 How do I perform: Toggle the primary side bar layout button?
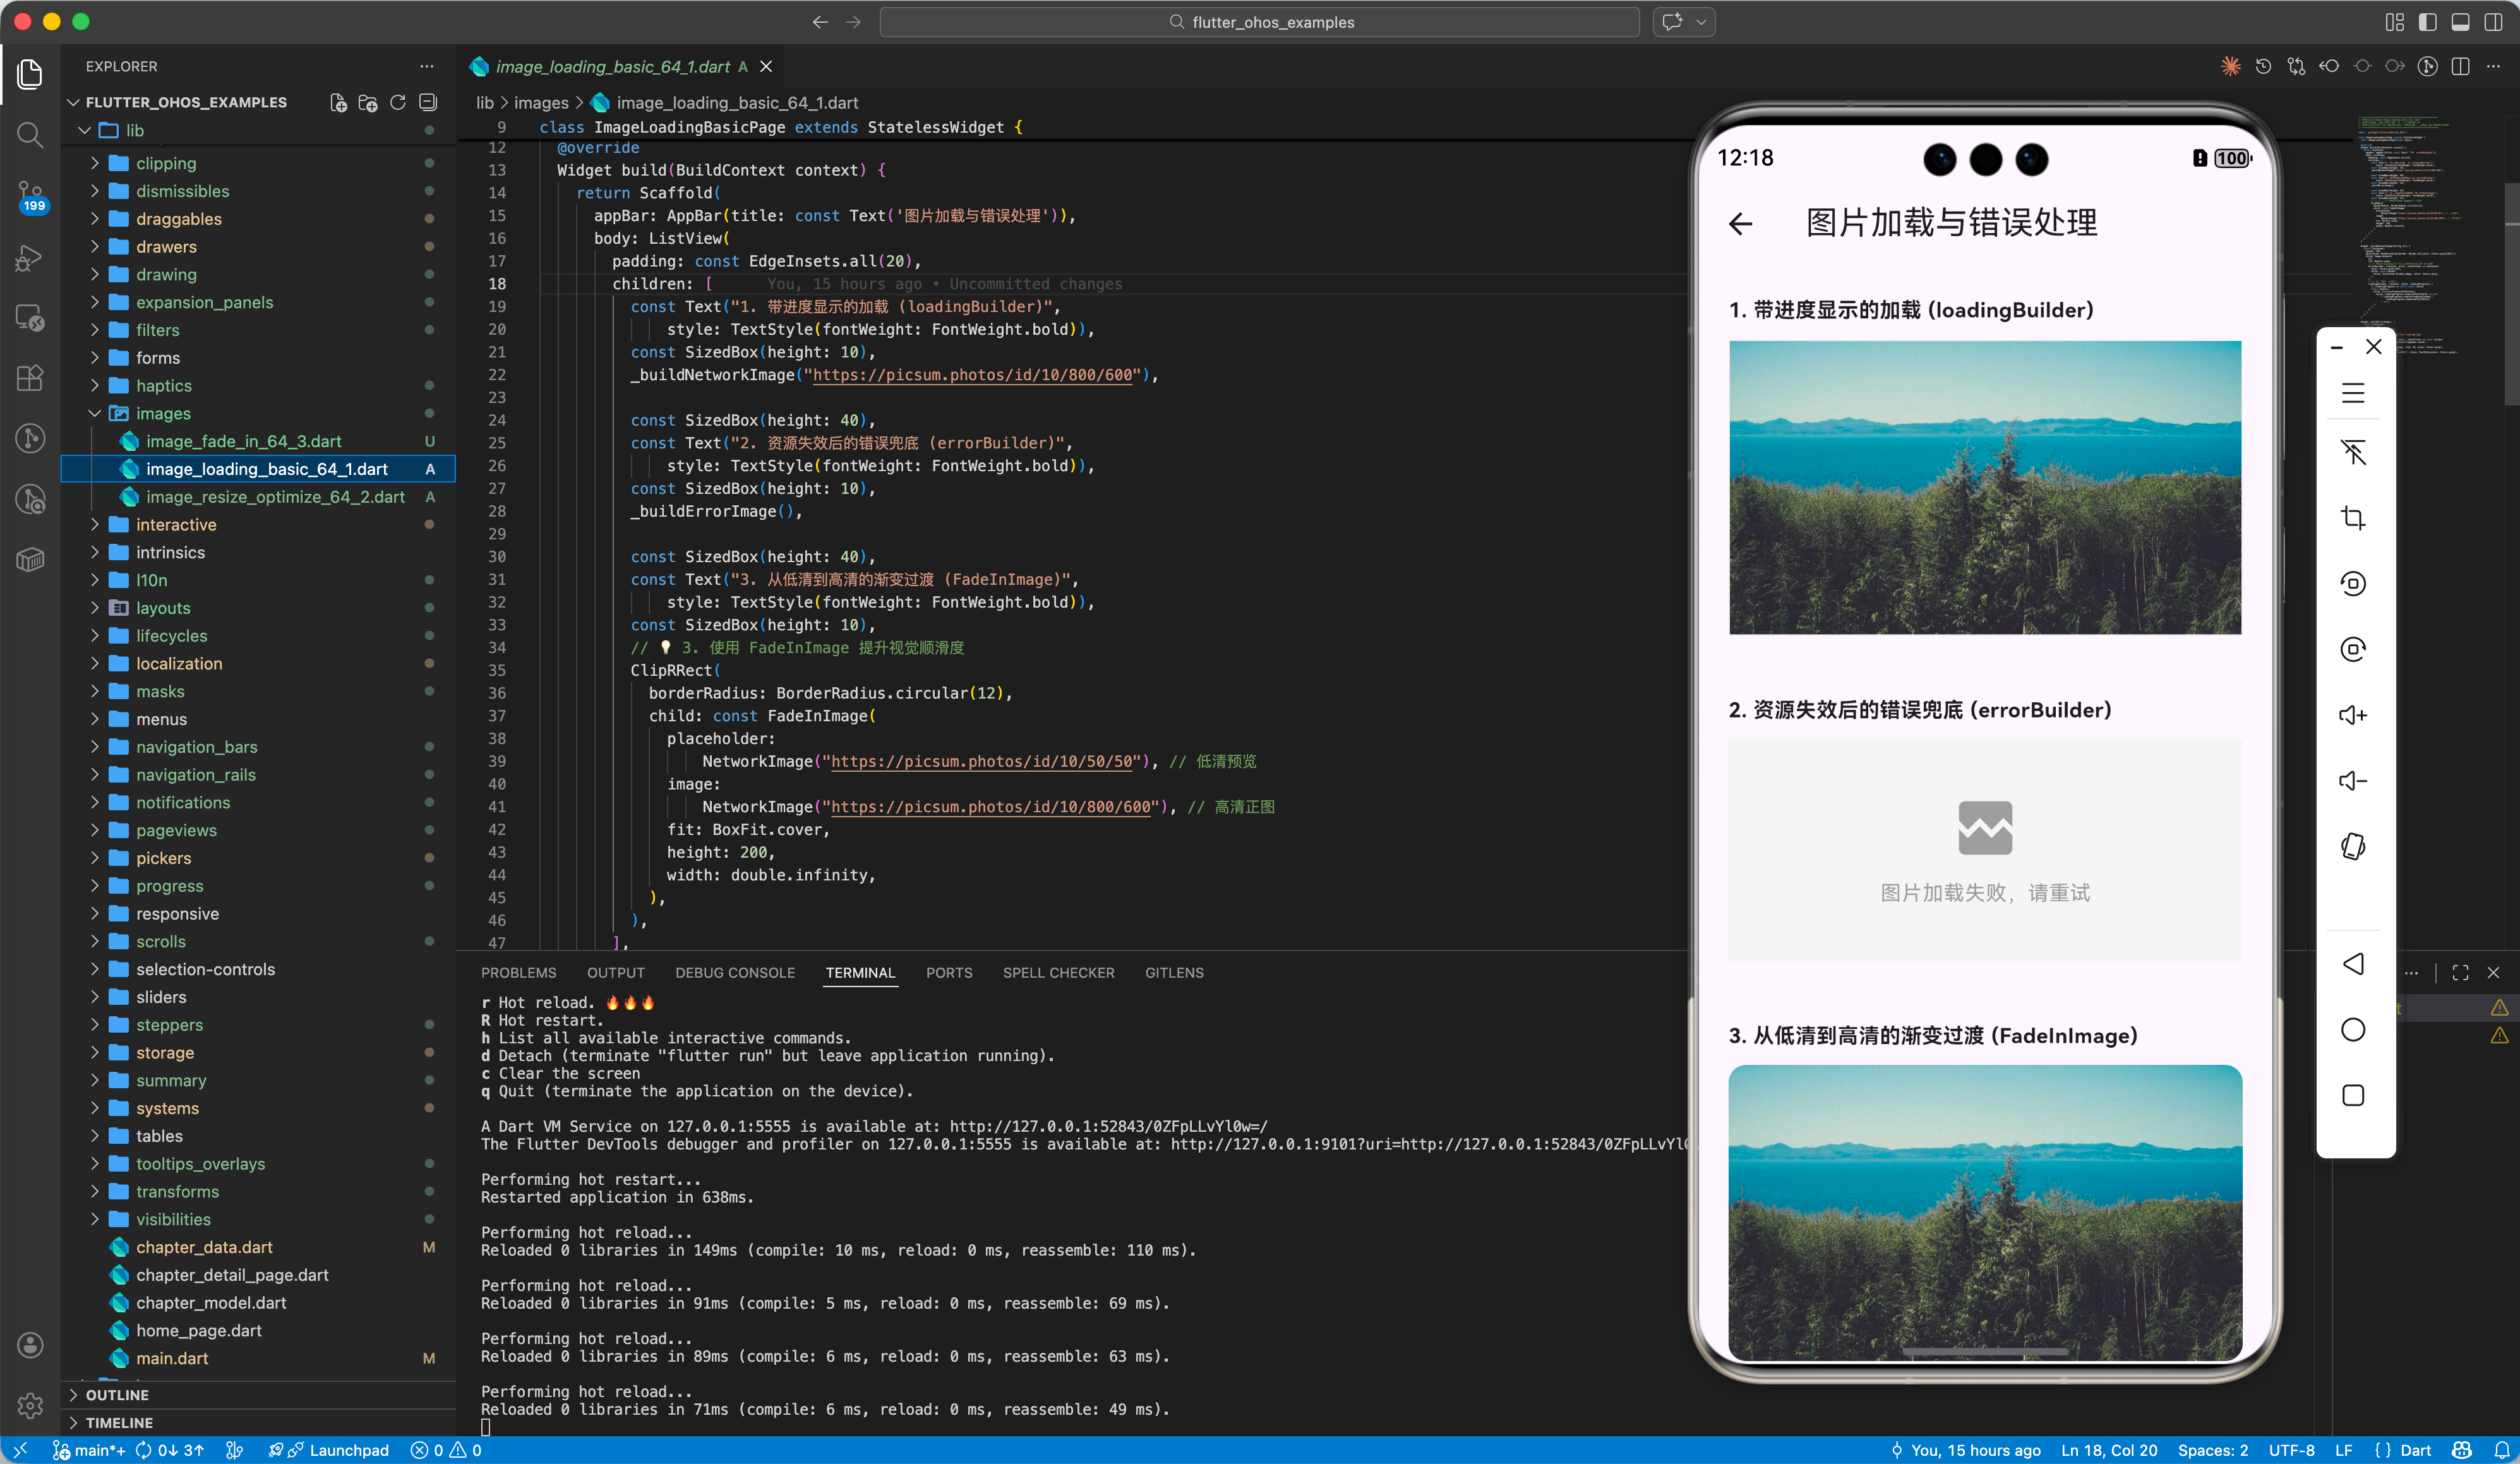click(2427, 22)
